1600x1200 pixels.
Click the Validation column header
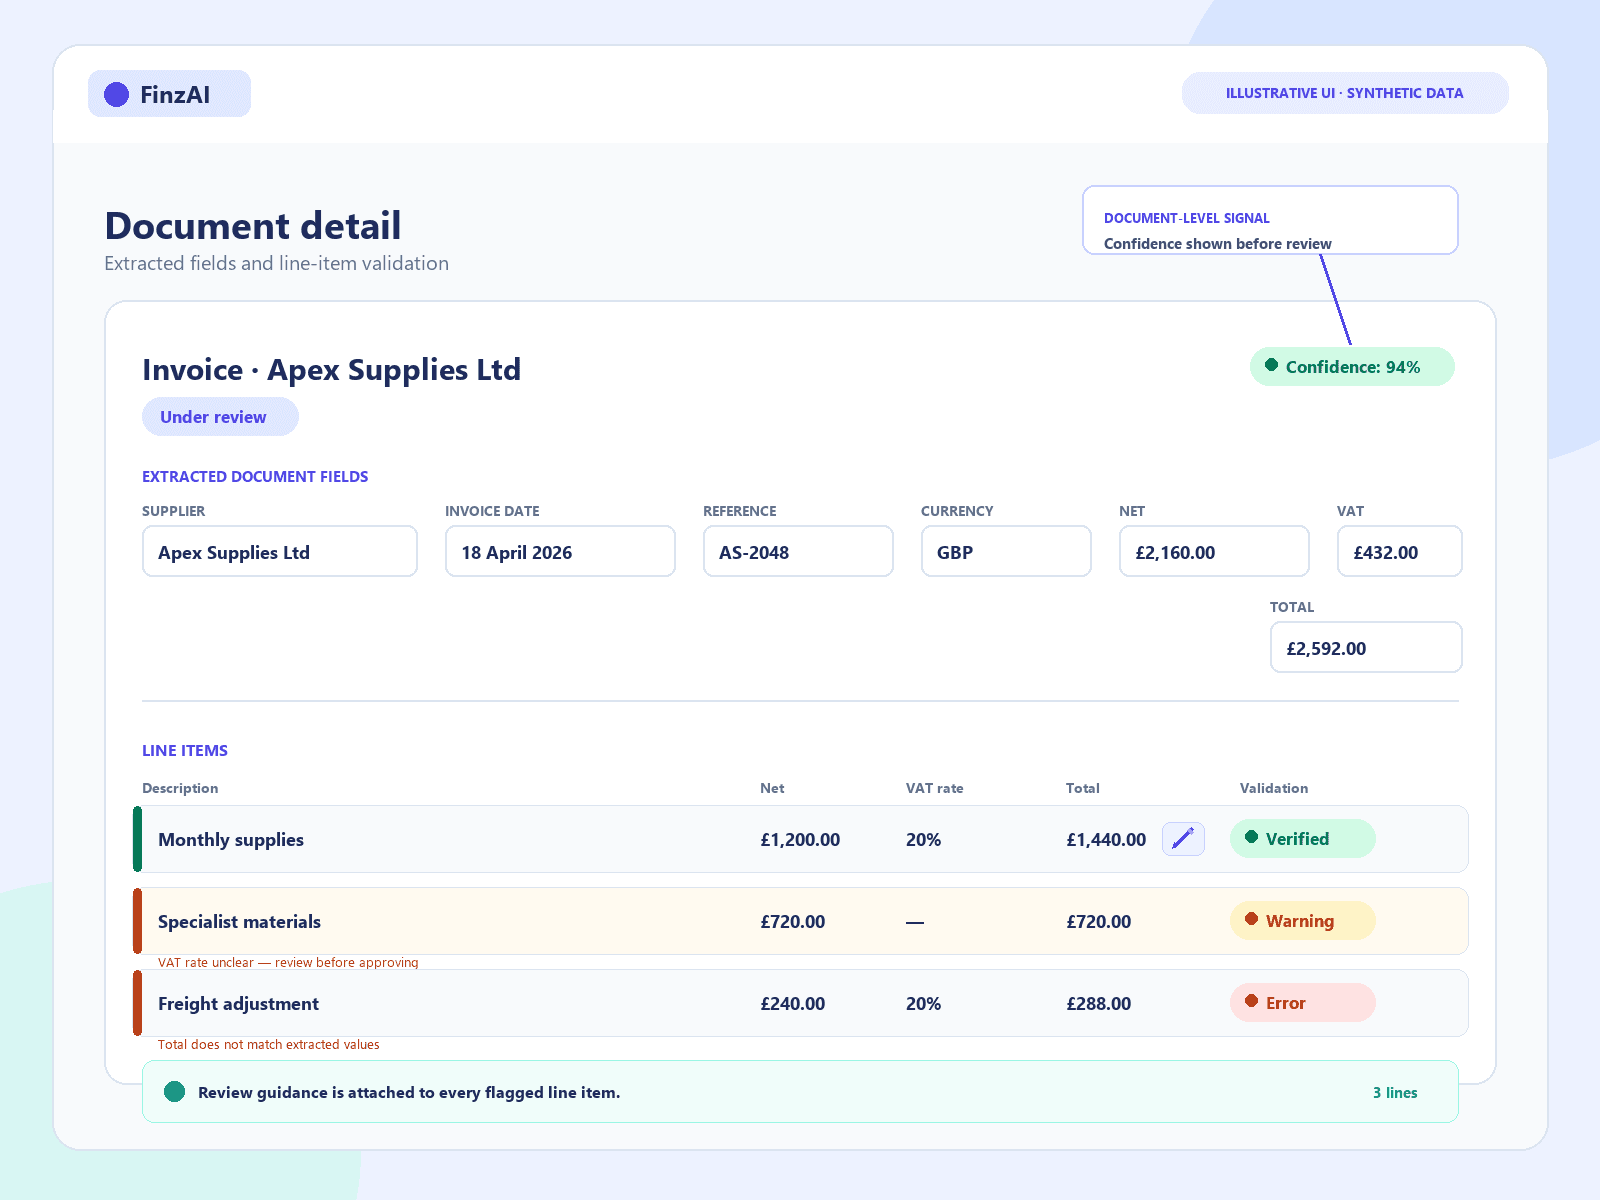(1274, 788)
